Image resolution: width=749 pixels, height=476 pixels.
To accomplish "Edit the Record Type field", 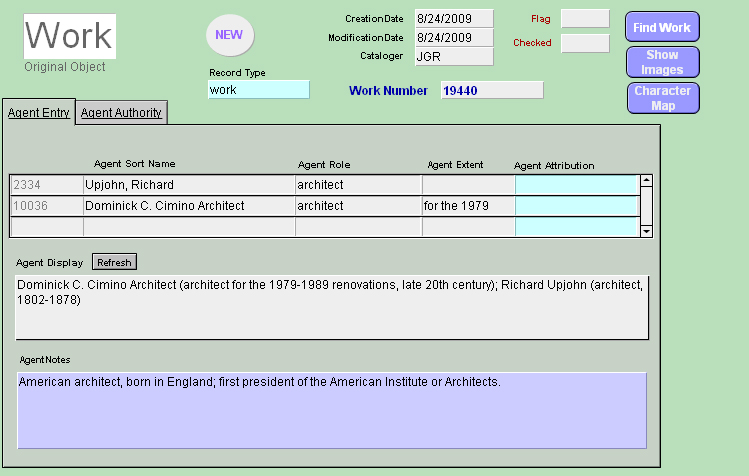I will point(259,90).
